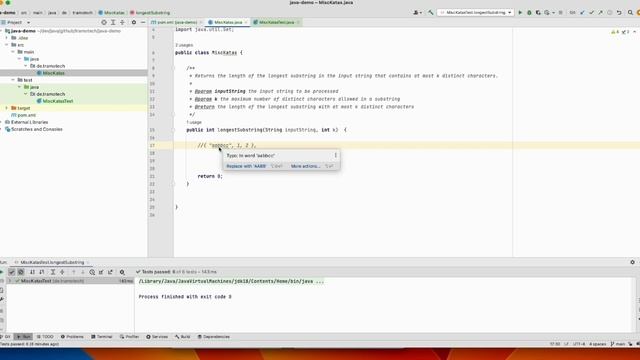Click longestSubstring in breadcrumb bar
Screen dimensions: 640x360
(150, 13)
